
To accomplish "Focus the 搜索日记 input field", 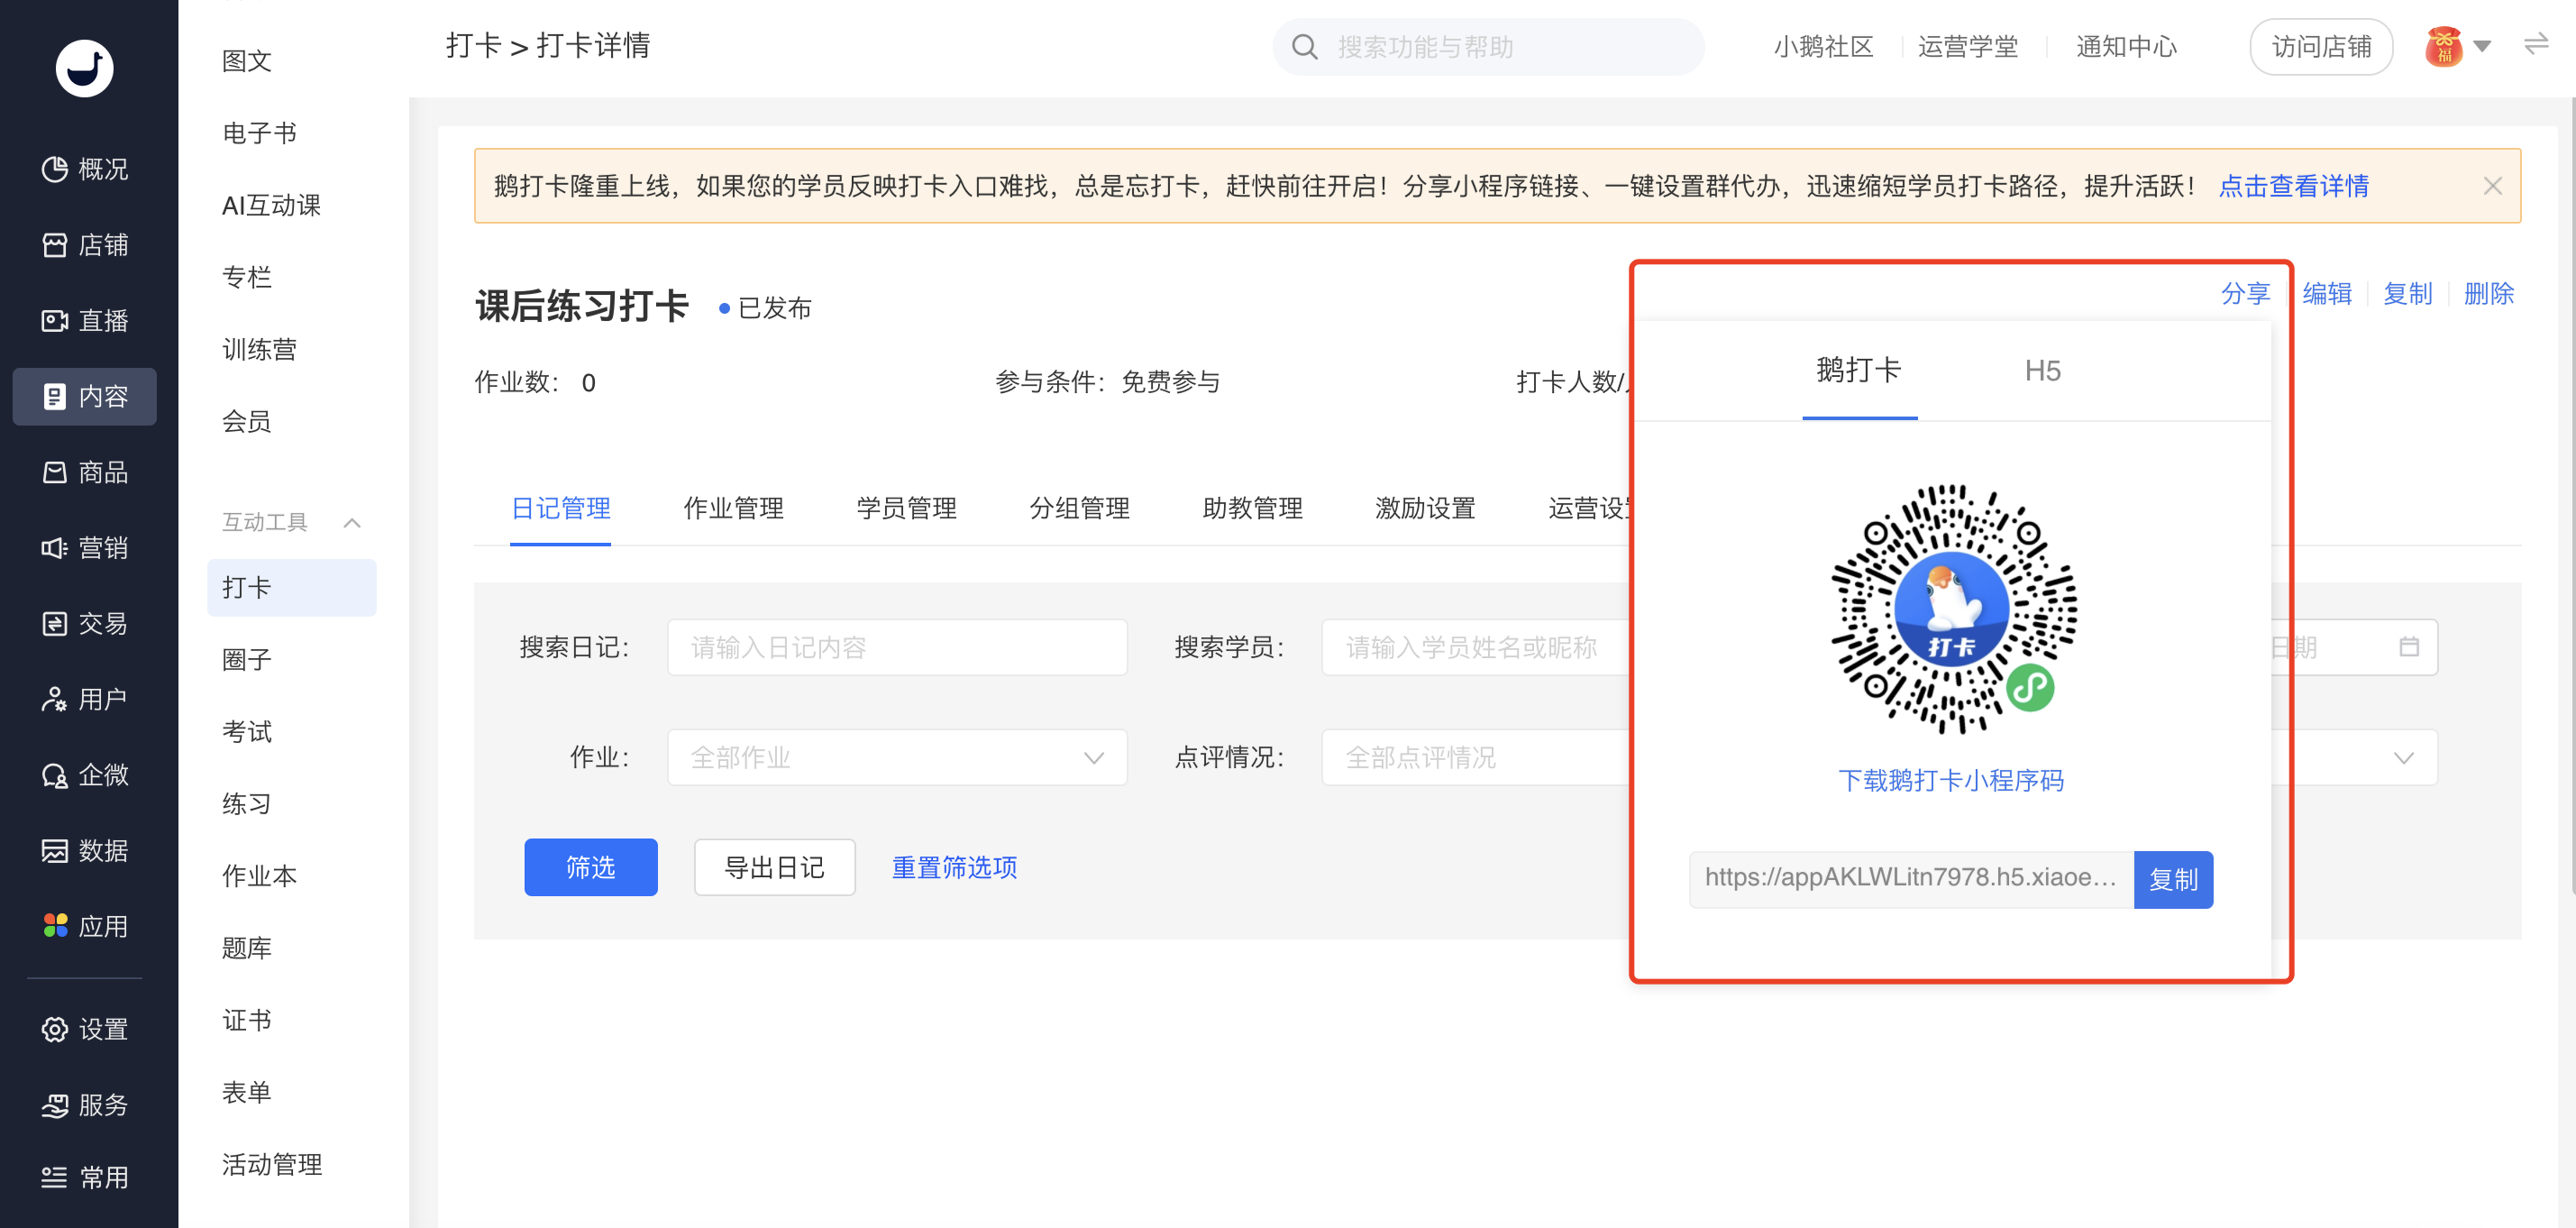I will pos(896,648).
